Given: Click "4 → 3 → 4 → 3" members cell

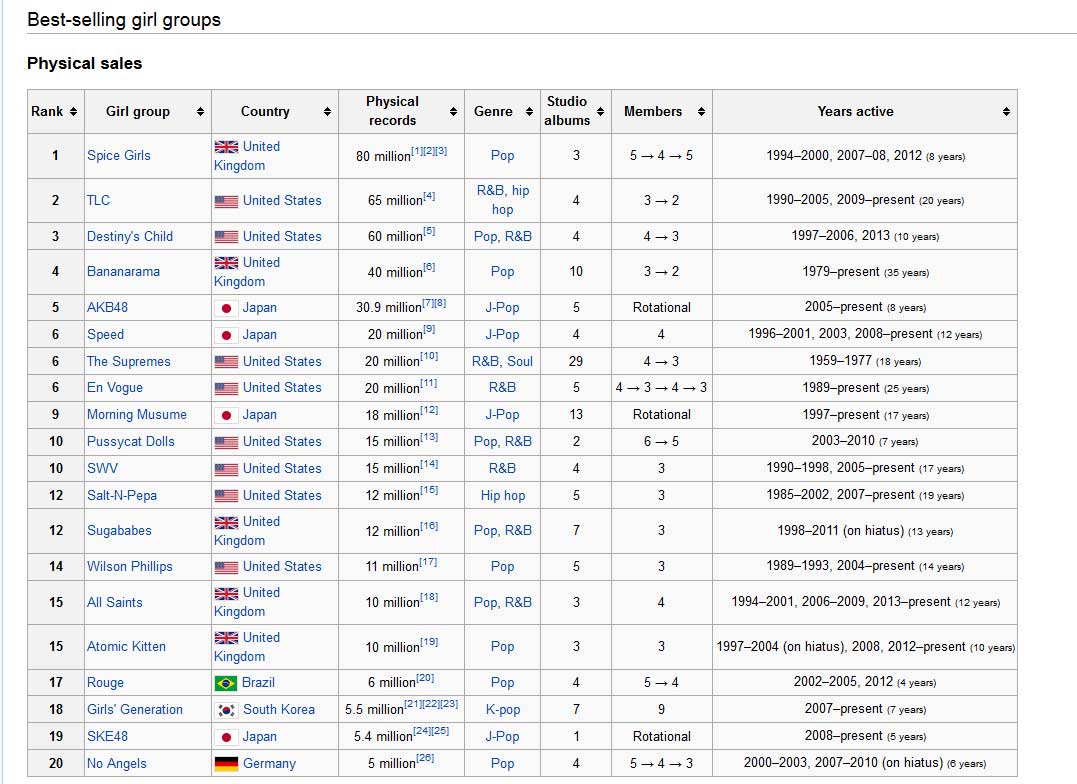Looking at the screenshot, I should click(661, 388).
